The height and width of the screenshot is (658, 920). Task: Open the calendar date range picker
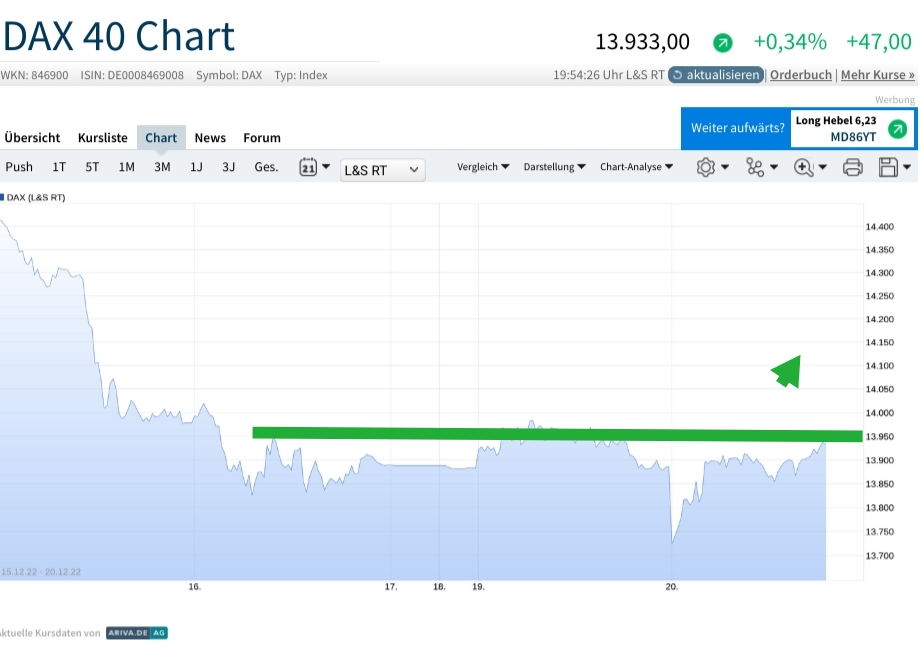[x=308, y=167]
